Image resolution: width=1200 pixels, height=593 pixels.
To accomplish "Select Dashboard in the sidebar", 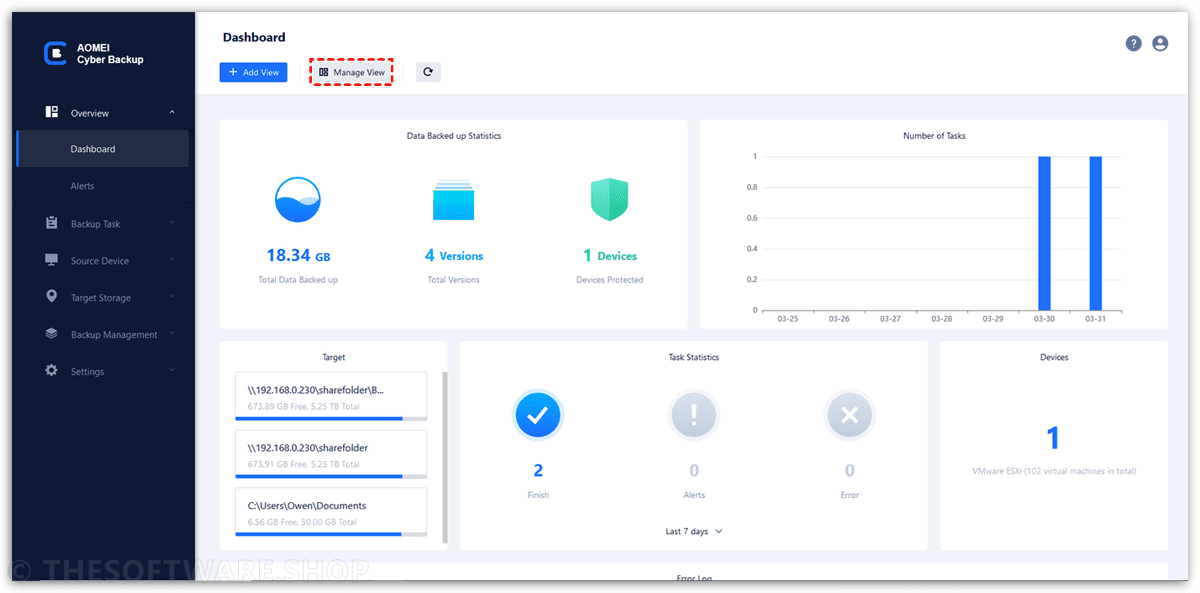I will [x=102, y=149].
